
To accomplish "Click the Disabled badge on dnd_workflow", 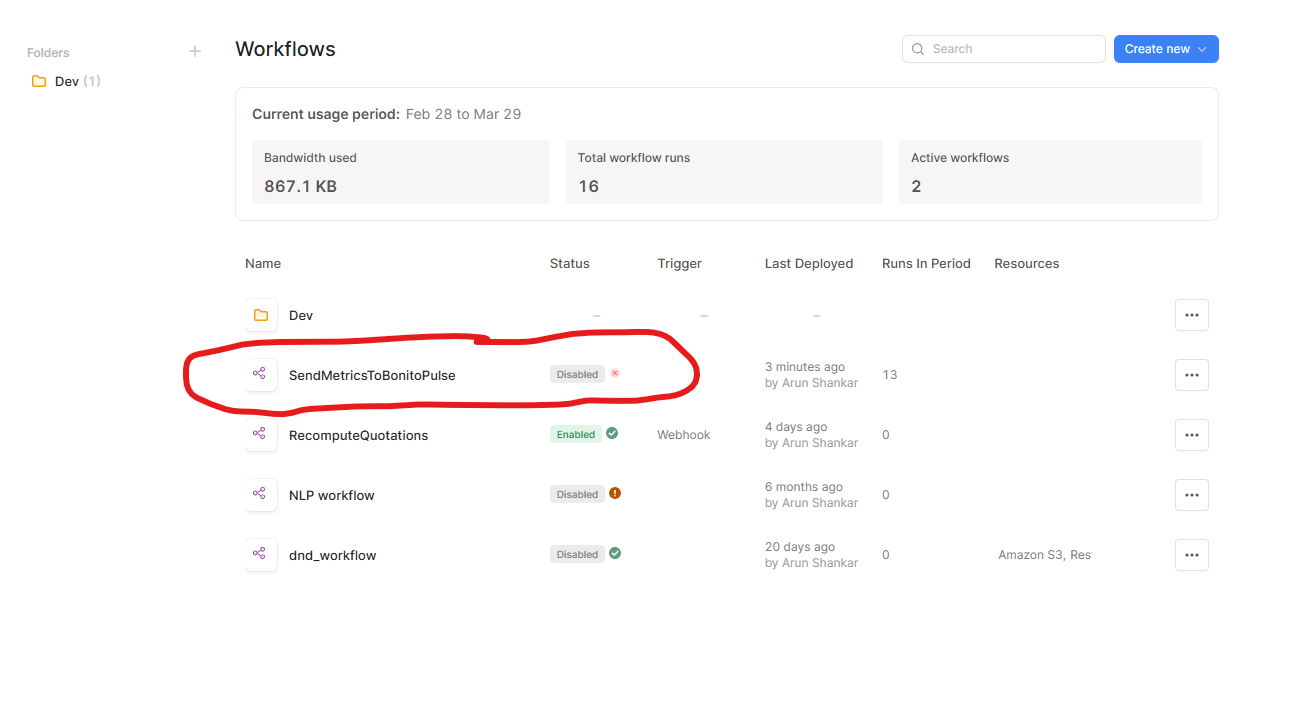I will pyautogui.click(x=577, y=554).
